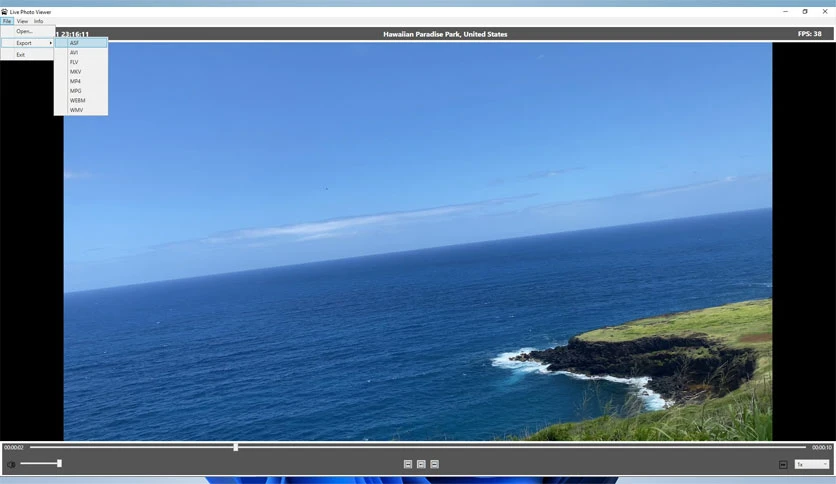Click the Hawaiian Paradise Park location text
The width and height of the screenshot is (836, 484).
[x=445, y=34]
